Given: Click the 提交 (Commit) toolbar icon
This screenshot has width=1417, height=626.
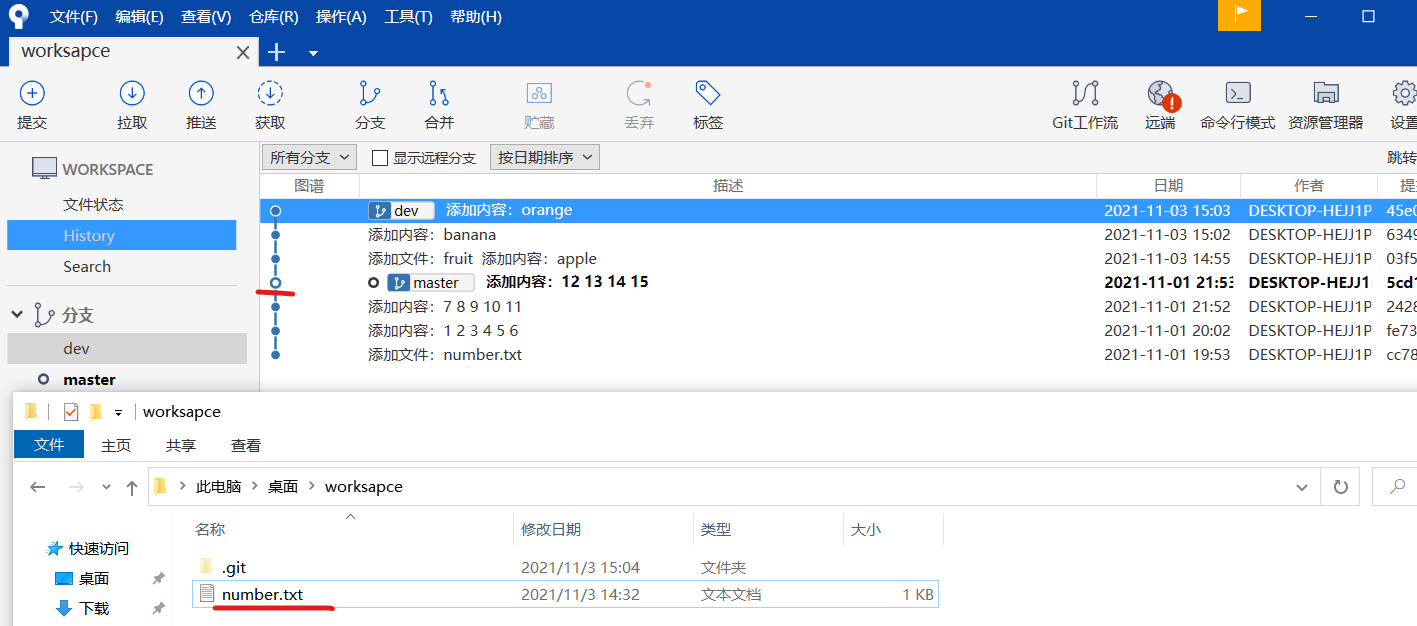Looking at the screenshot, I should coord(32,94).
